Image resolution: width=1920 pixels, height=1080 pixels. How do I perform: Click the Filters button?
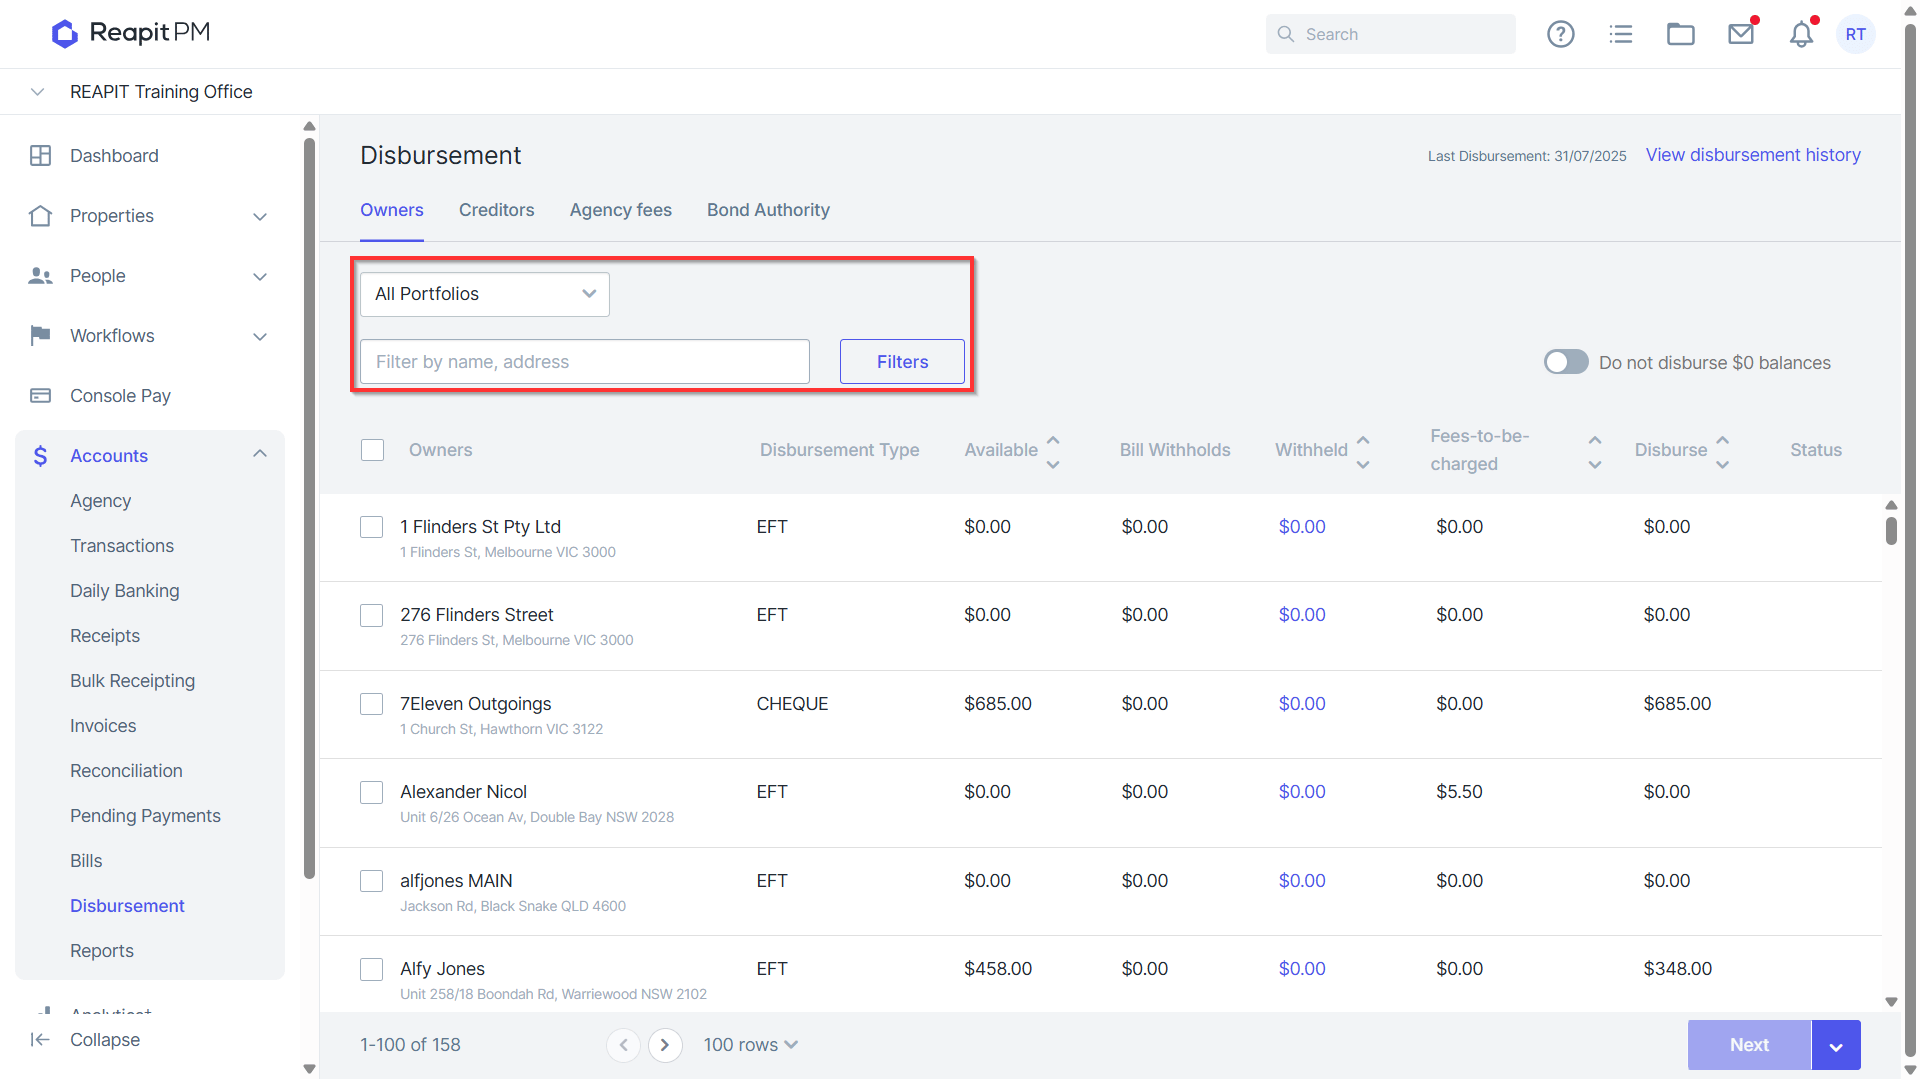coord(902,362)
